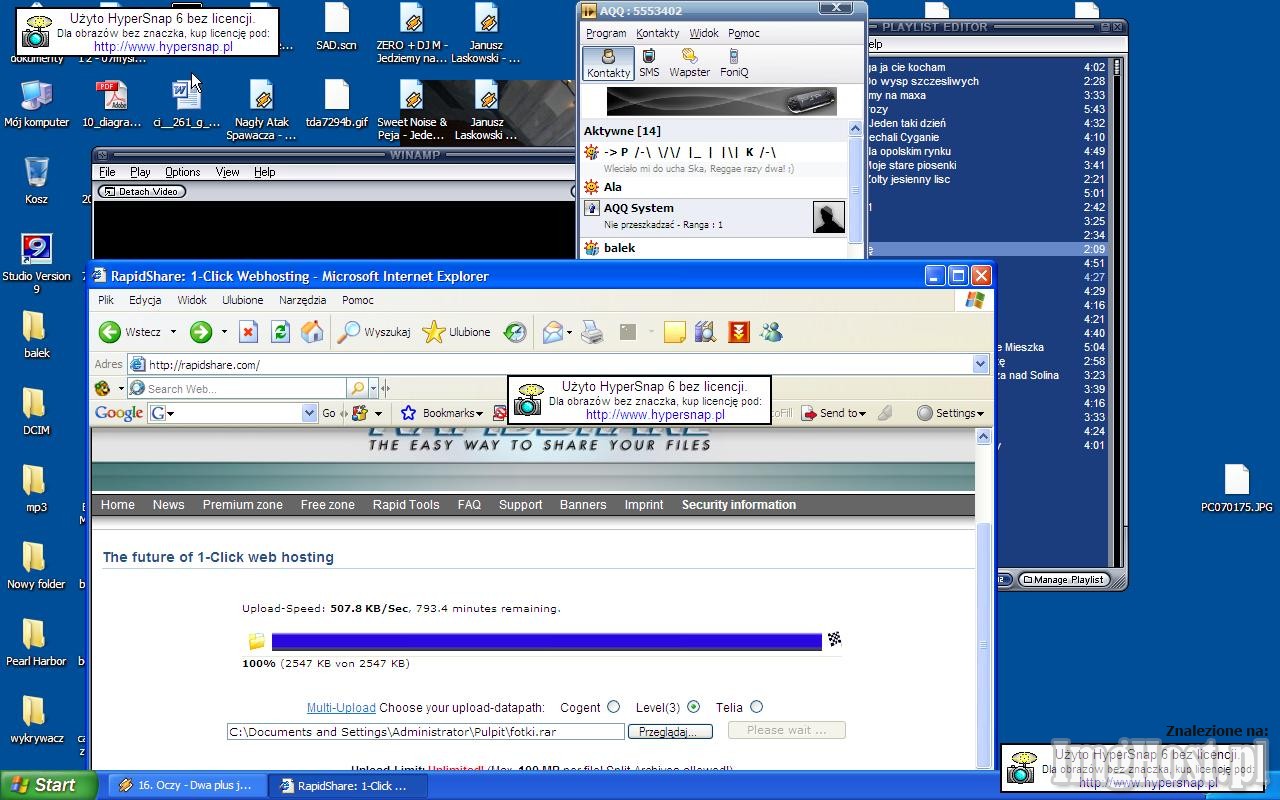Open the Plik menu in Internet Explorer

point(106,300)
